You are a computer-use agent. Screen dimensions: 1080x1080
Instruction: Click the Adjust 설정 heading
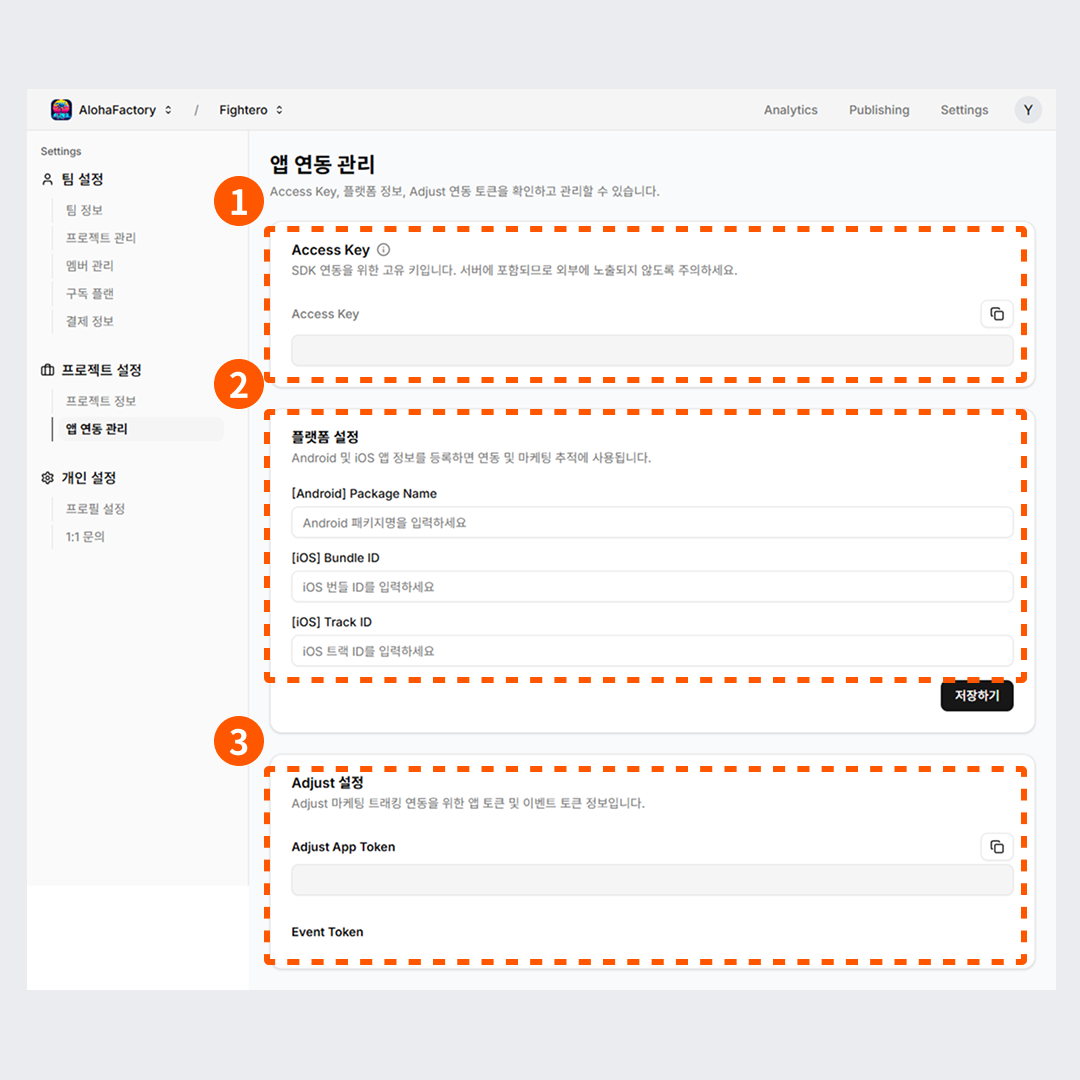tap(327, 782)
